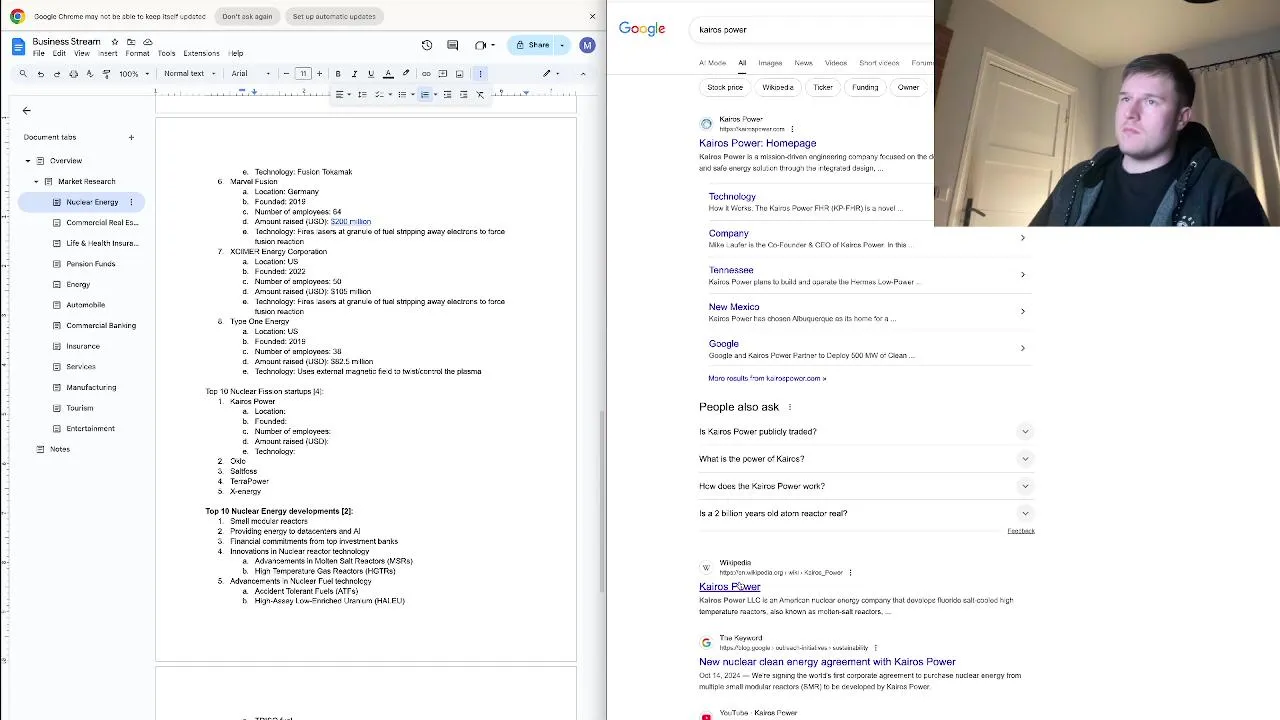This screenshot has width=1280, height=720.
Task: Click the spelling and grammar check icon
Action: (x=89, y=74)
